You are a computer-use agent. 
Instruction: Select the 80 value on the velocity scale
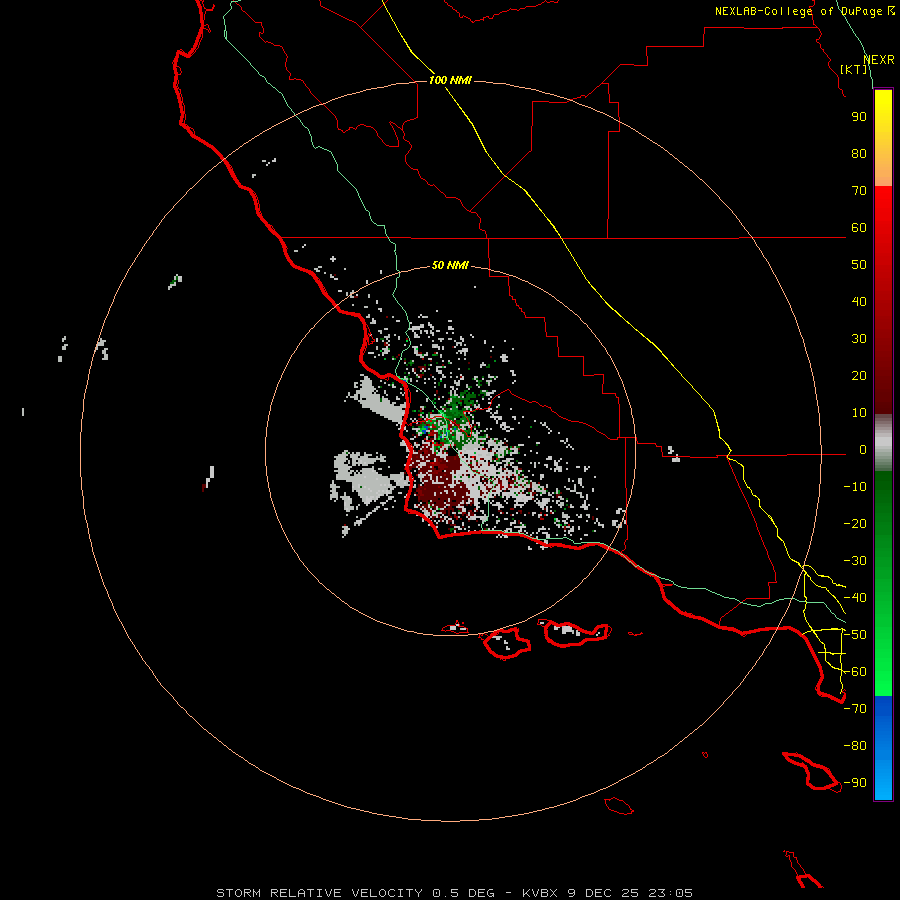(859, 154)
